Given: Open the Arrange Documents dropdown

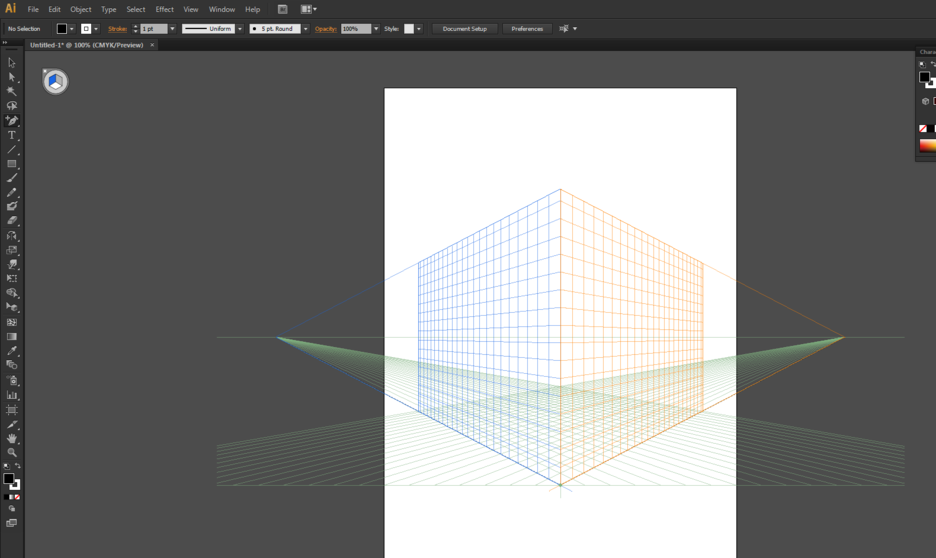Looking at the screenshot, I should point(309,9).
